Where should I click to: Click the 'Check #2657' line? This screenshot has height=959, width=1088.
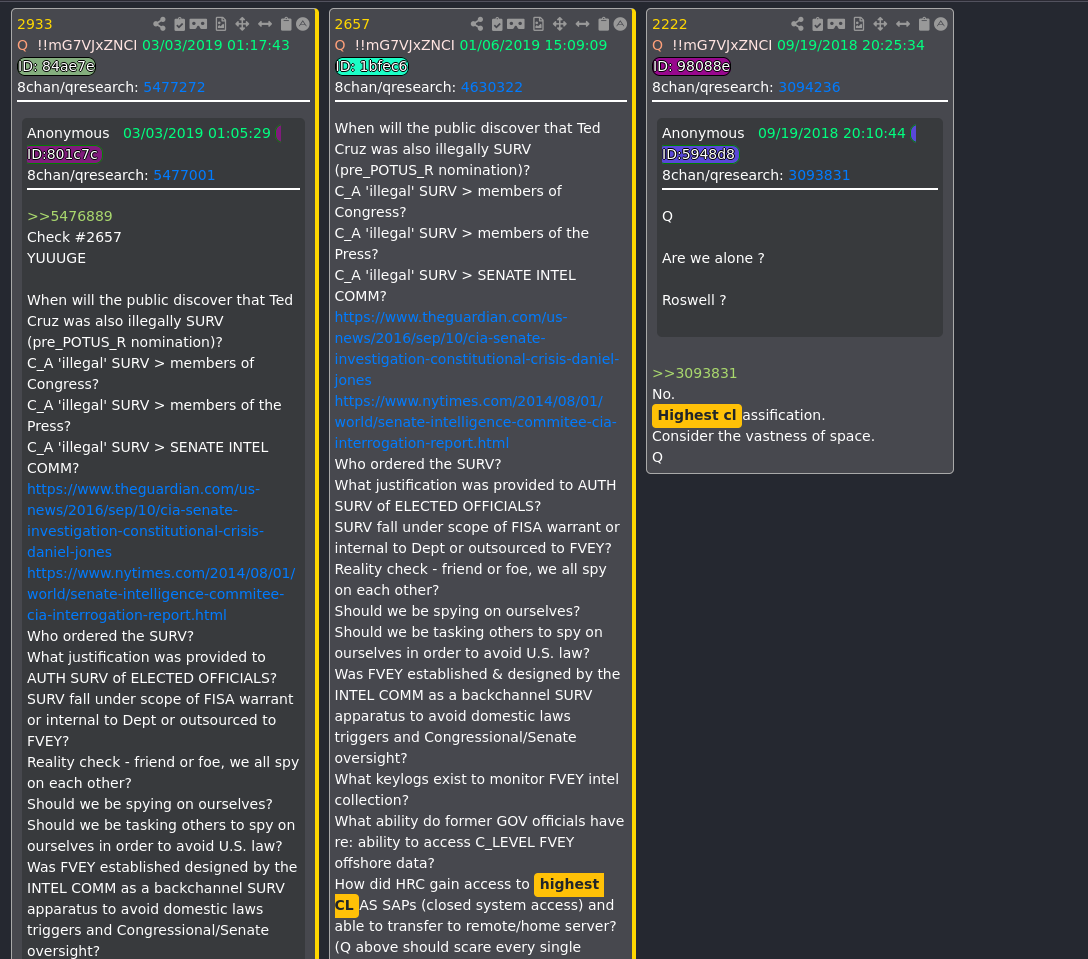click(x=74, y=237)
